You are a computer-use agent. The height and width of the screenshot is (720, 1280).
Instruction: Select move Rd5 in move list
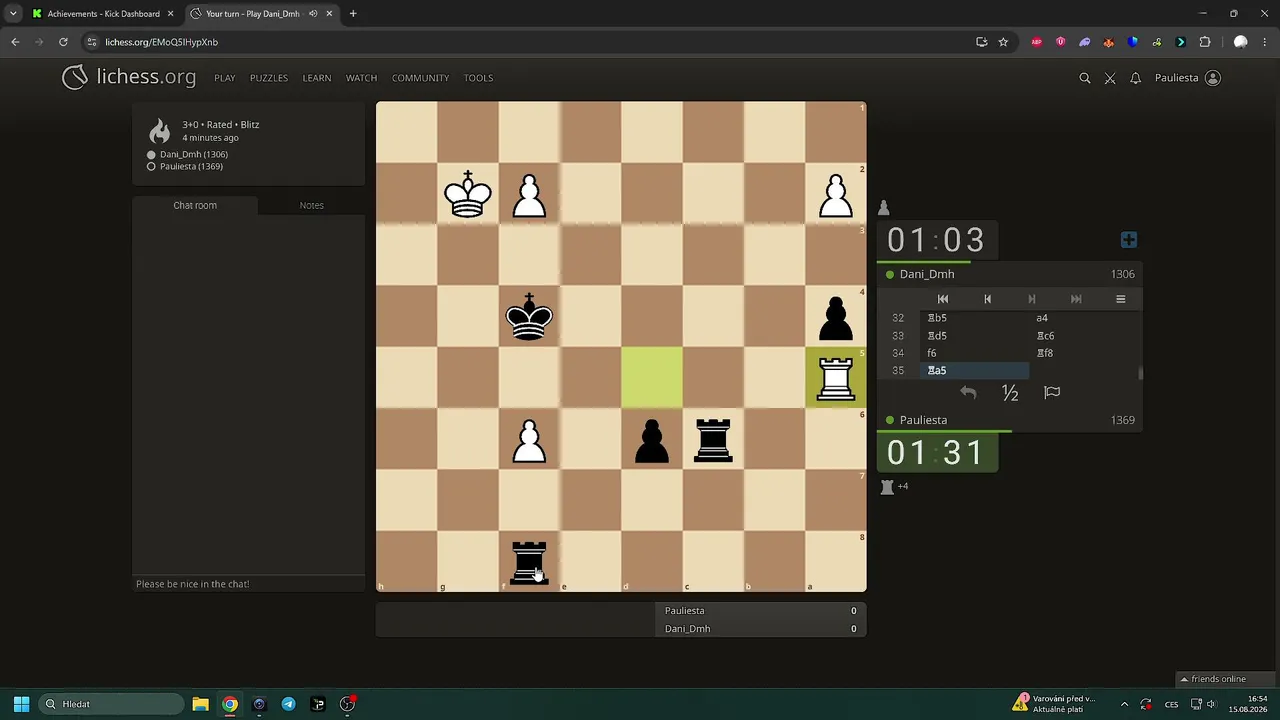point(973,336)
